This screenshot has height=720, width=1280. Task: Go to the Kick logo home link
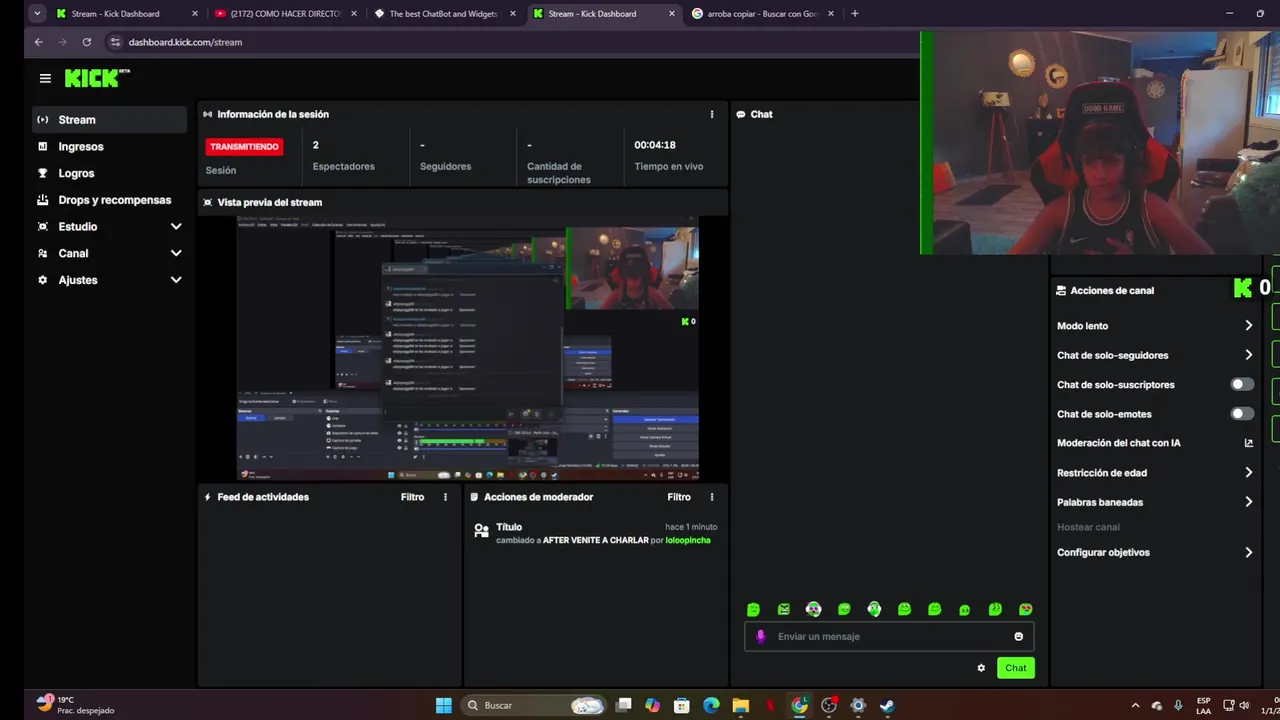point(97,78)
